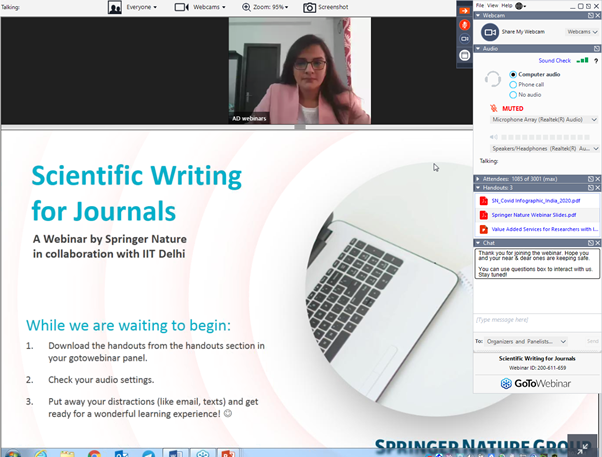This screenshot has width=602, height=457.
Task: Click the Sound Check link
Action: [554, 61]
